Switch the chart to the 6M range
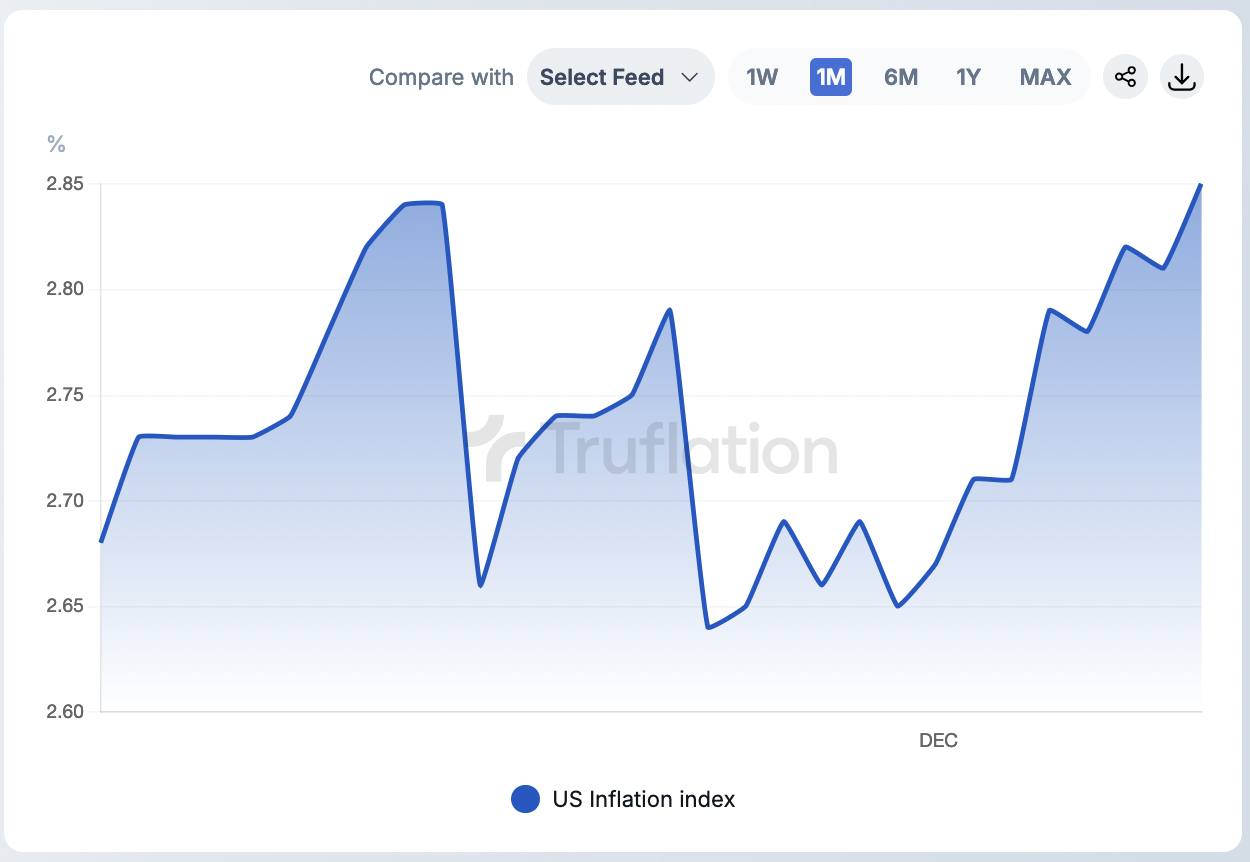This screenshot has height=862, width=1250. click(900, 77)
